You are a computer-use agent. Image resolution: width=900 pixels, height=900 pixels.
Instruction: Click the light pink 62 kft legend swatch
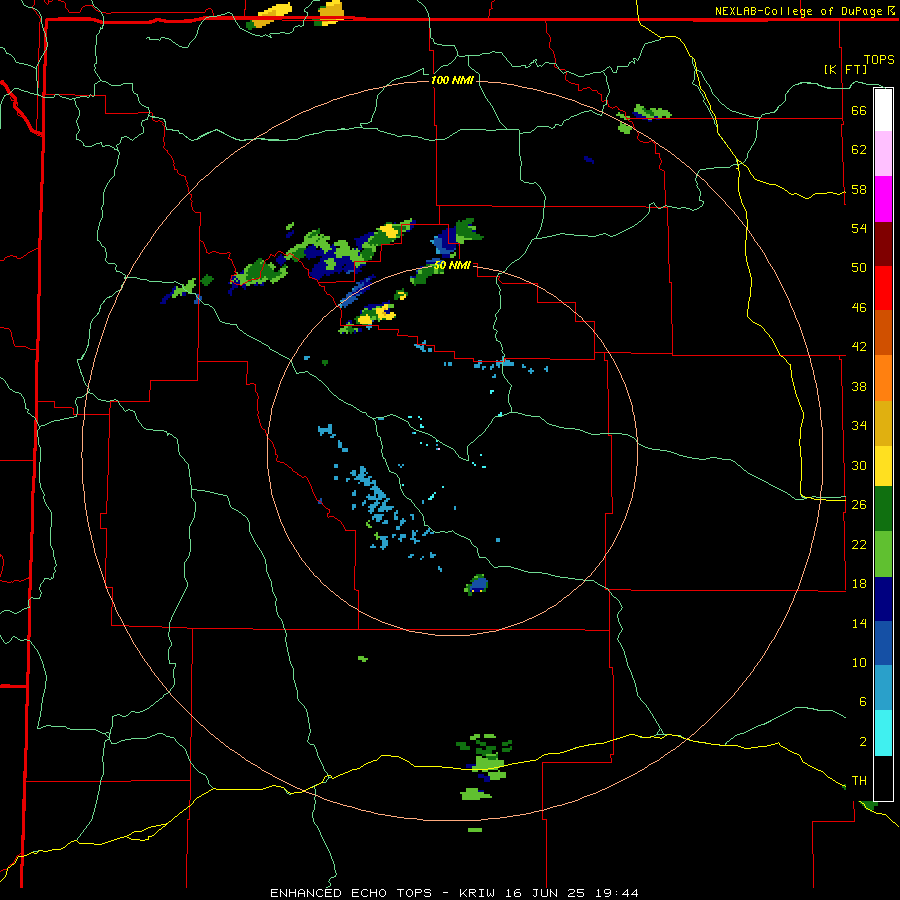(883, 154)
